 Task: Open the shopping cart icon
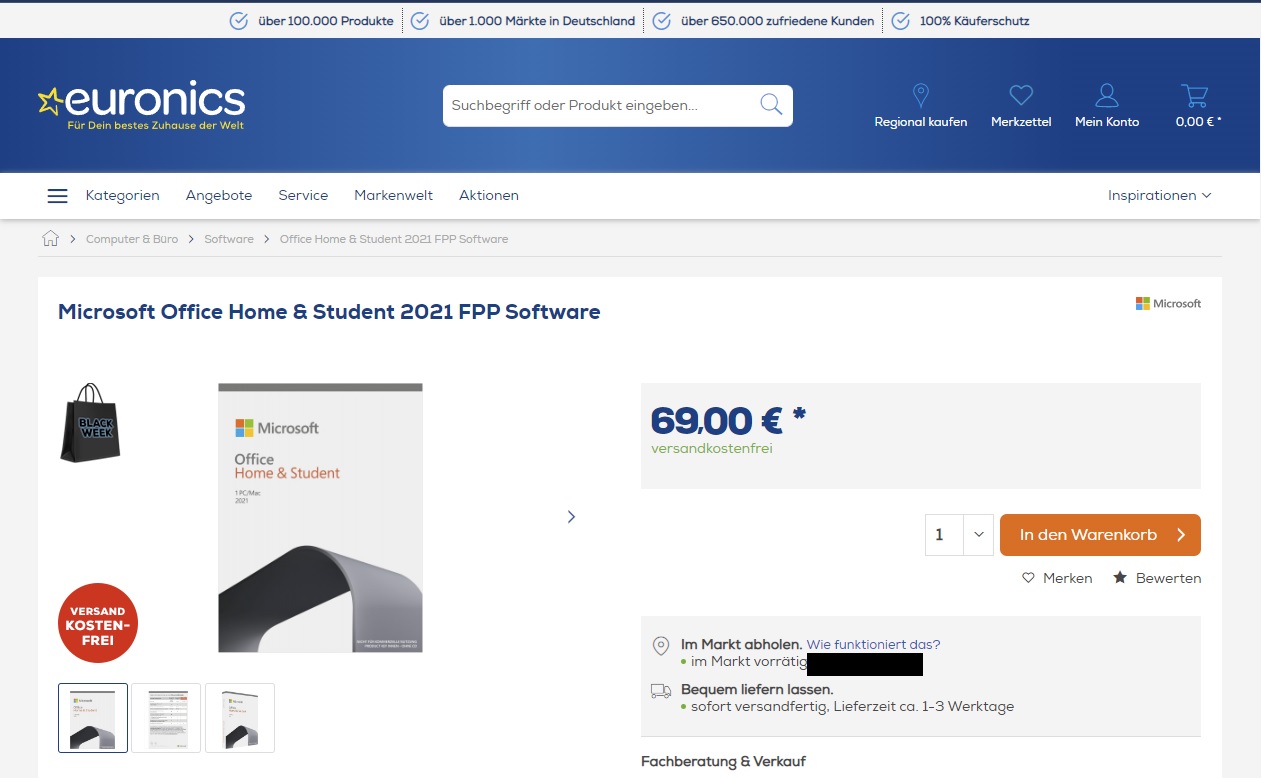1195,96
